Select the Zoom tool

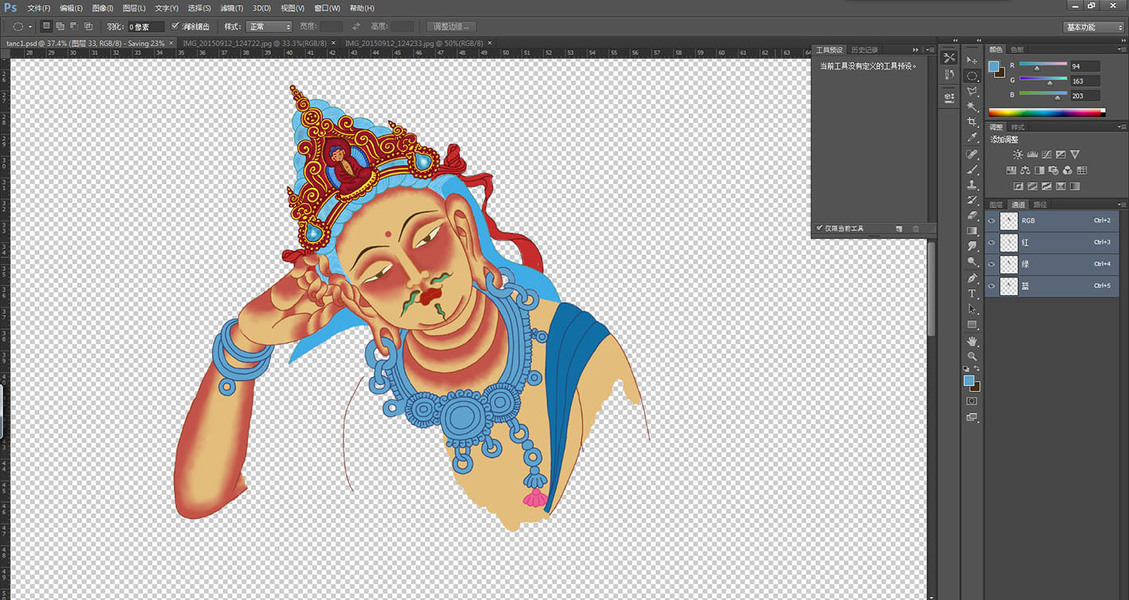click(x=972, y=356)
